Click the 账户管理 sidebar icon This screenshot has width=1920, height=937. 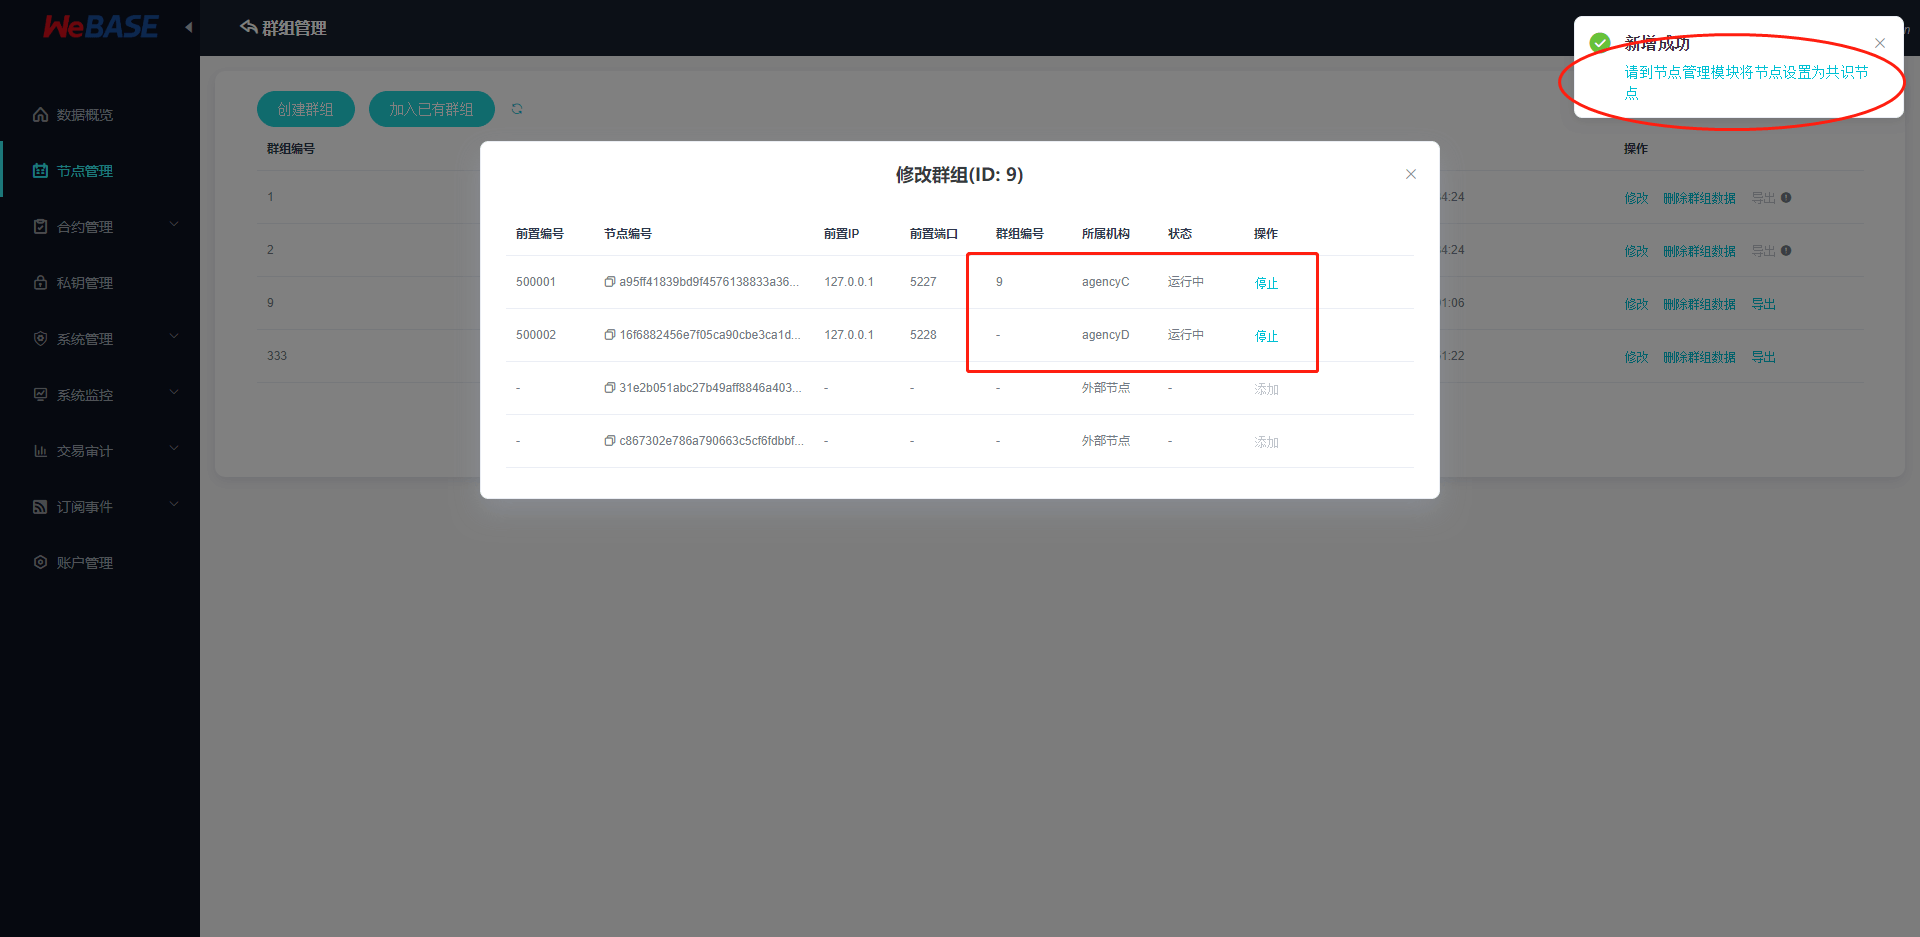click(40, 563)
